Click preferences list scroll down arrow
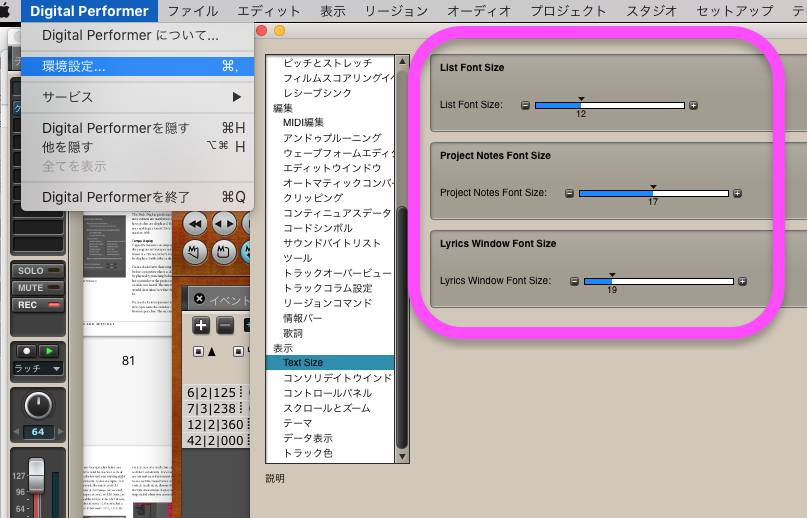The width and height of the screenshot is (807, 518). (402, 456)
